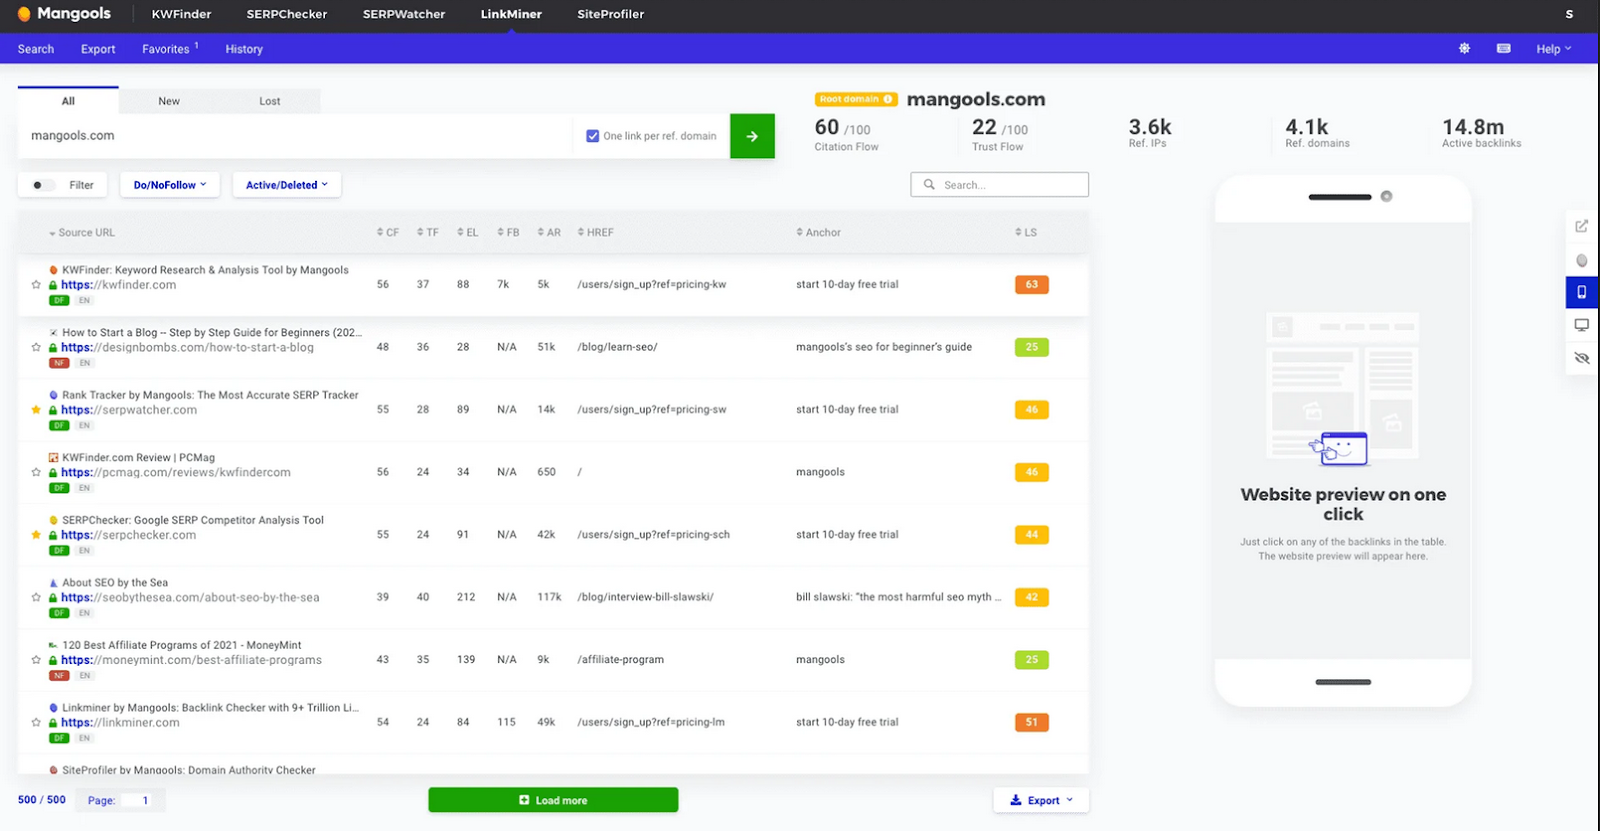Select the New backlinks tab
The height and width of the screenshot is (831, 1600).
(169, 101)
